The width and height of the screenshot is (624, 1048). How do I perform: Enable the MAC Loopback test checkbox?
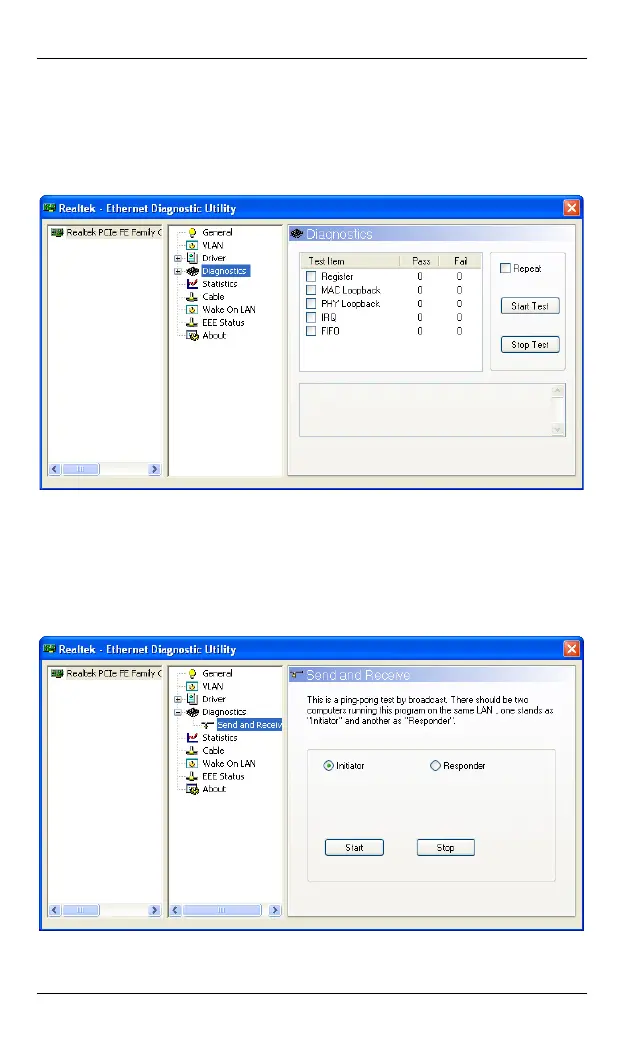coord(311,290)
